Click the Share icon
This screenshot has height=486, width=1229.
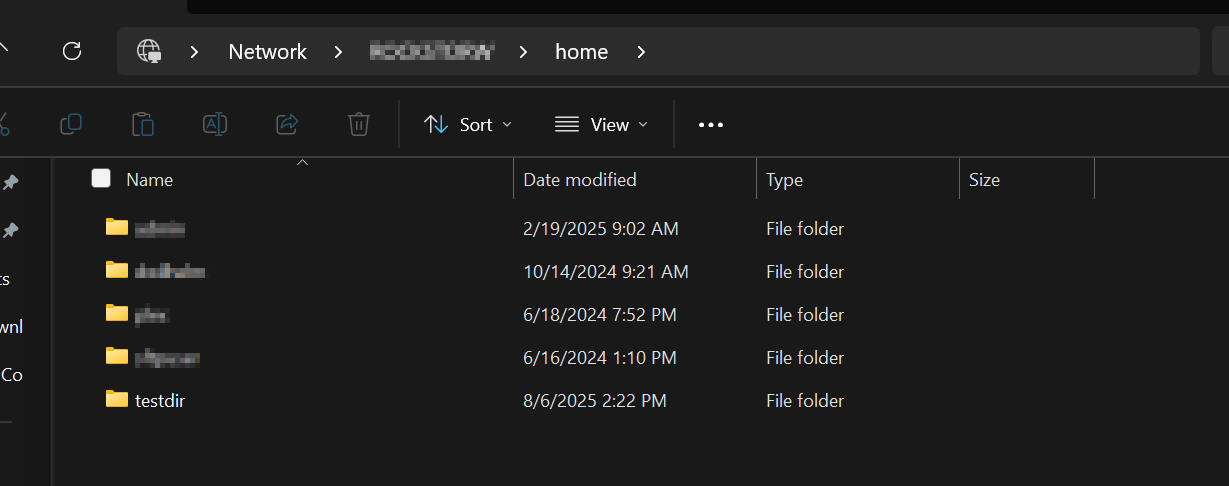click(287, 124)
